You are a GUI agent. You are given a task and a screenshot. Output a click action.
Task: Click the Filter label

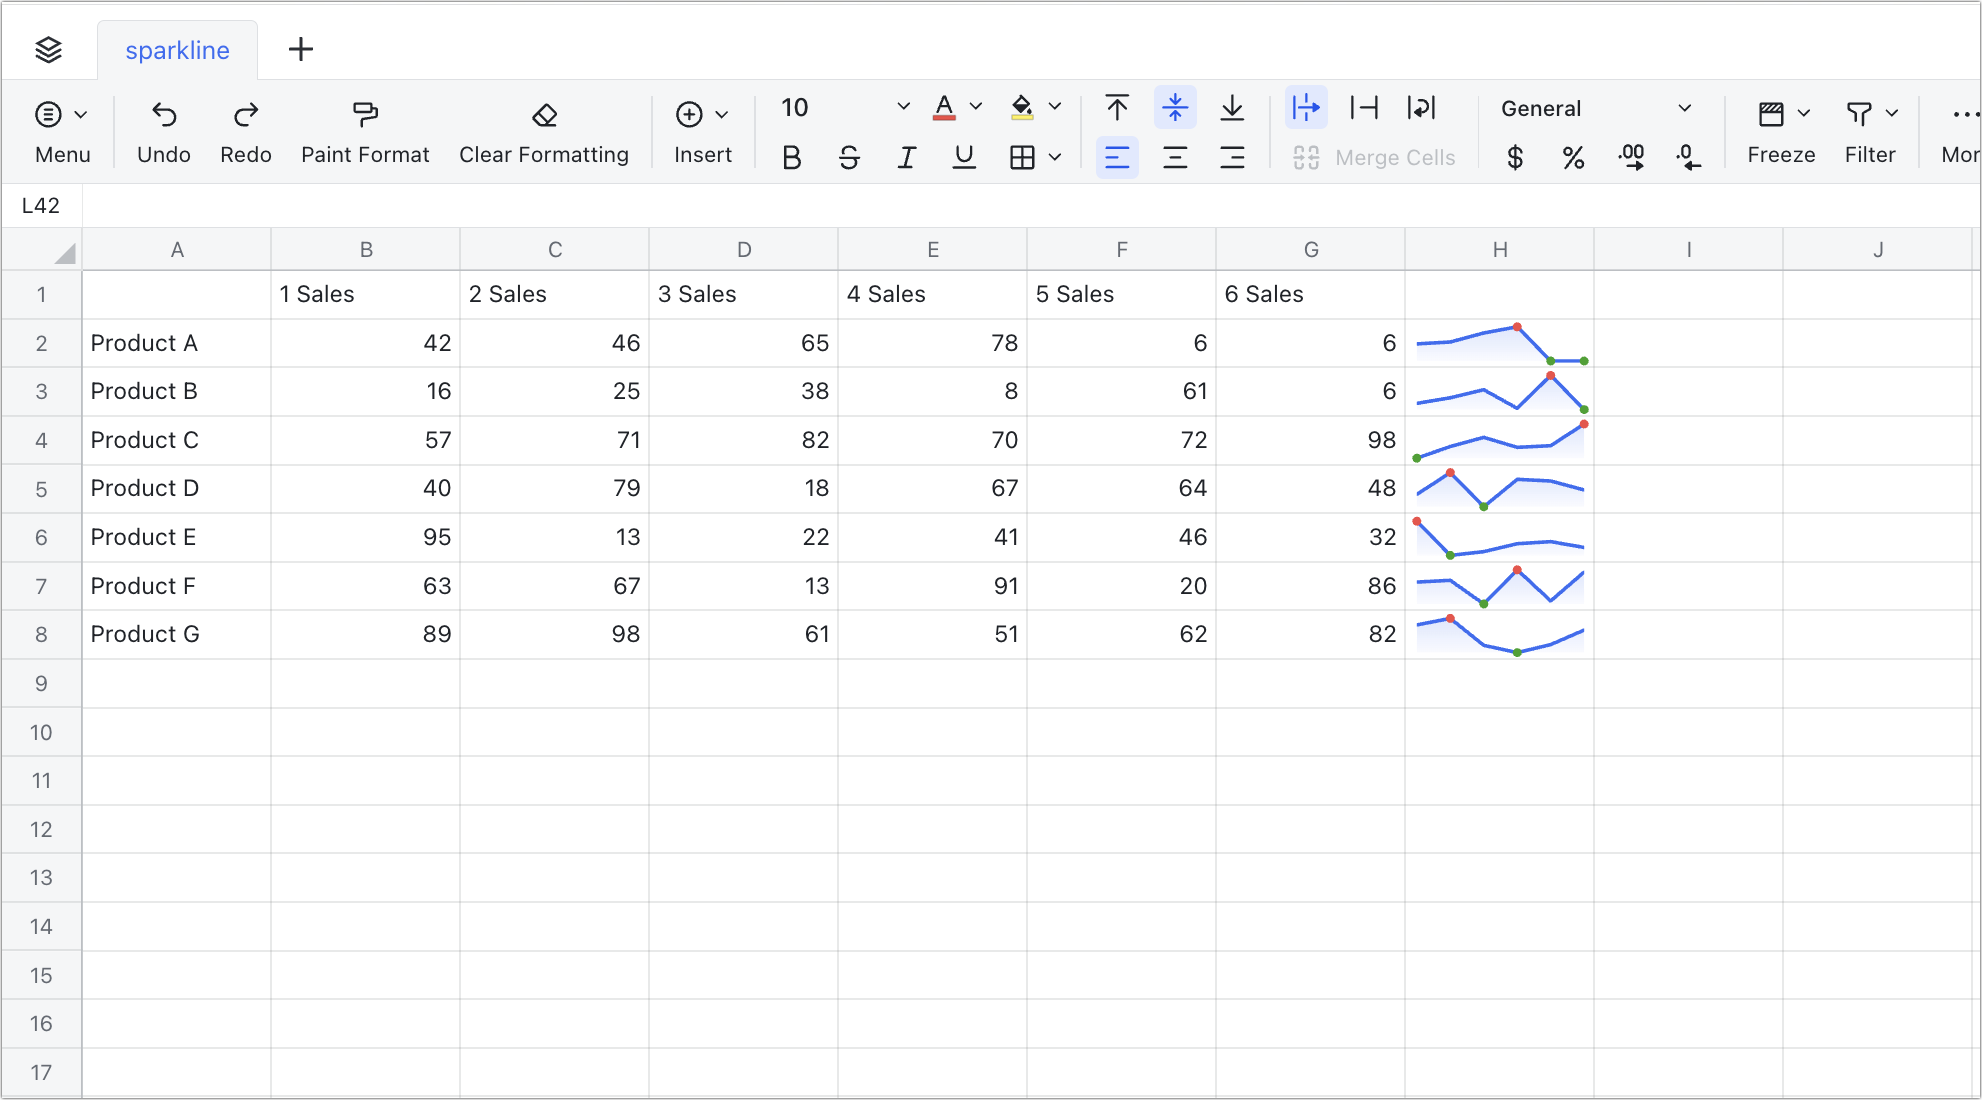pyautogui.click(x=1870, y=155)
